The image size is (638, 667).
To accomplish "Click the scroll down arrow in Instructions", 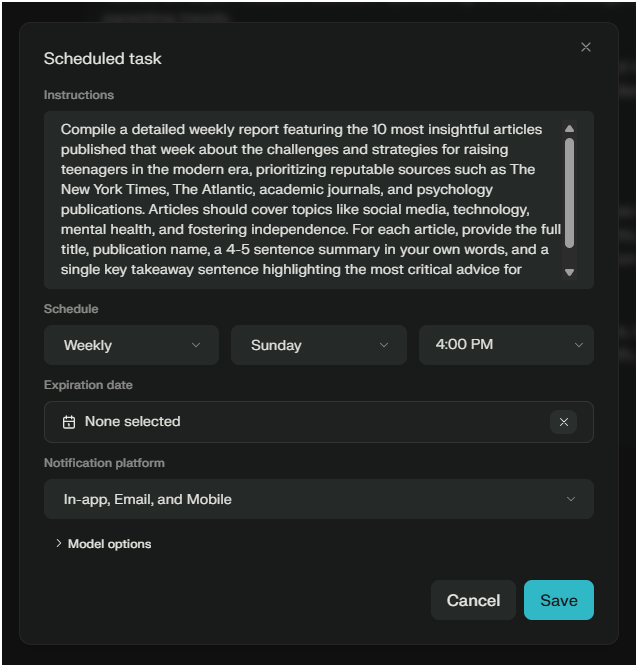I will [569, 272].
